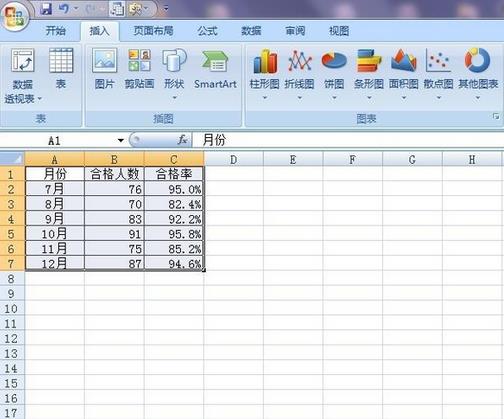504x419 pixels.
Task: Expand the column chart dropdown arrow
Action: pyautogui.click(x=265, y=98)
